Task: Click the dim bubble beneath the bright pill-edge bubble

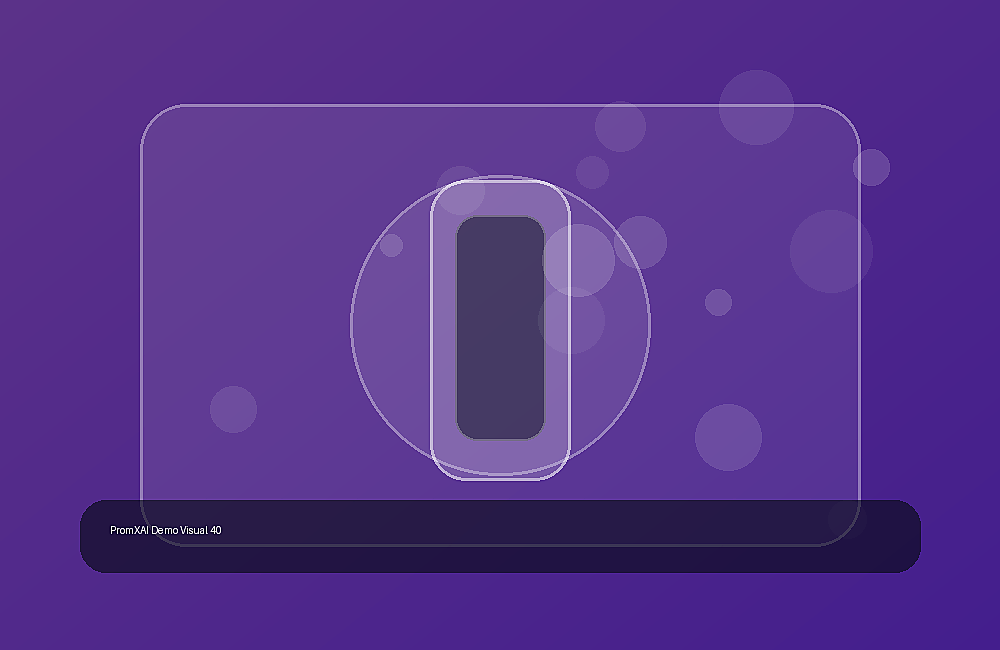Action: (571, 320)
